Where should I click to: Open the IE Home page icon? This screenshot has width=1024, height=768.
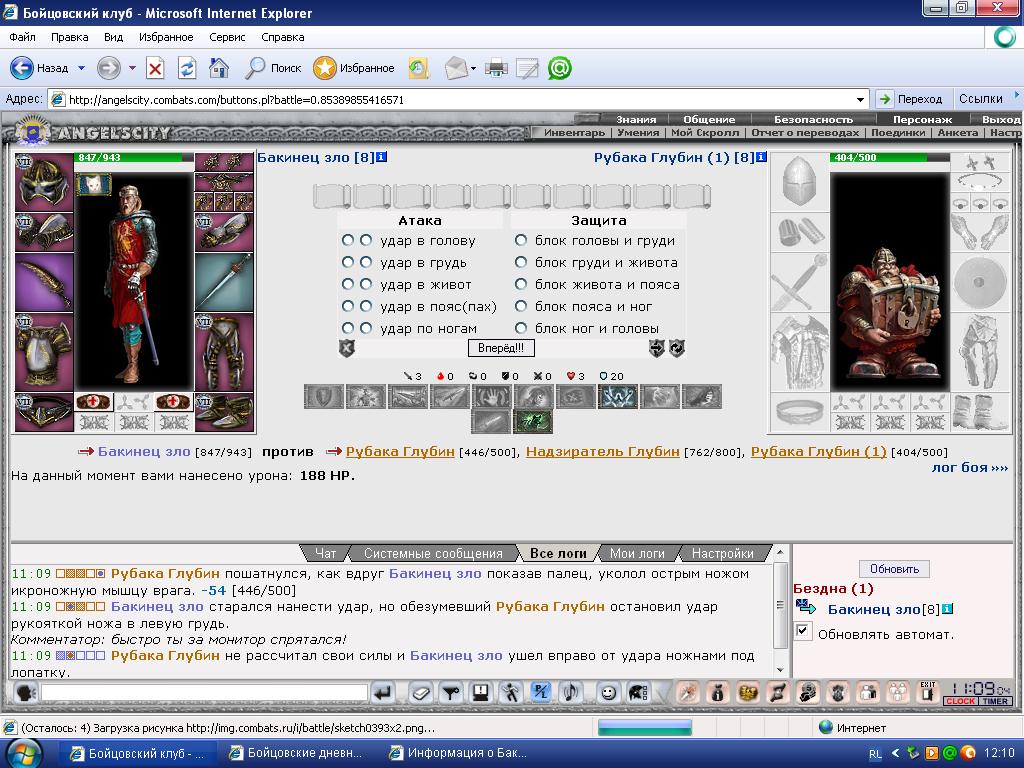tap(219, 68)
